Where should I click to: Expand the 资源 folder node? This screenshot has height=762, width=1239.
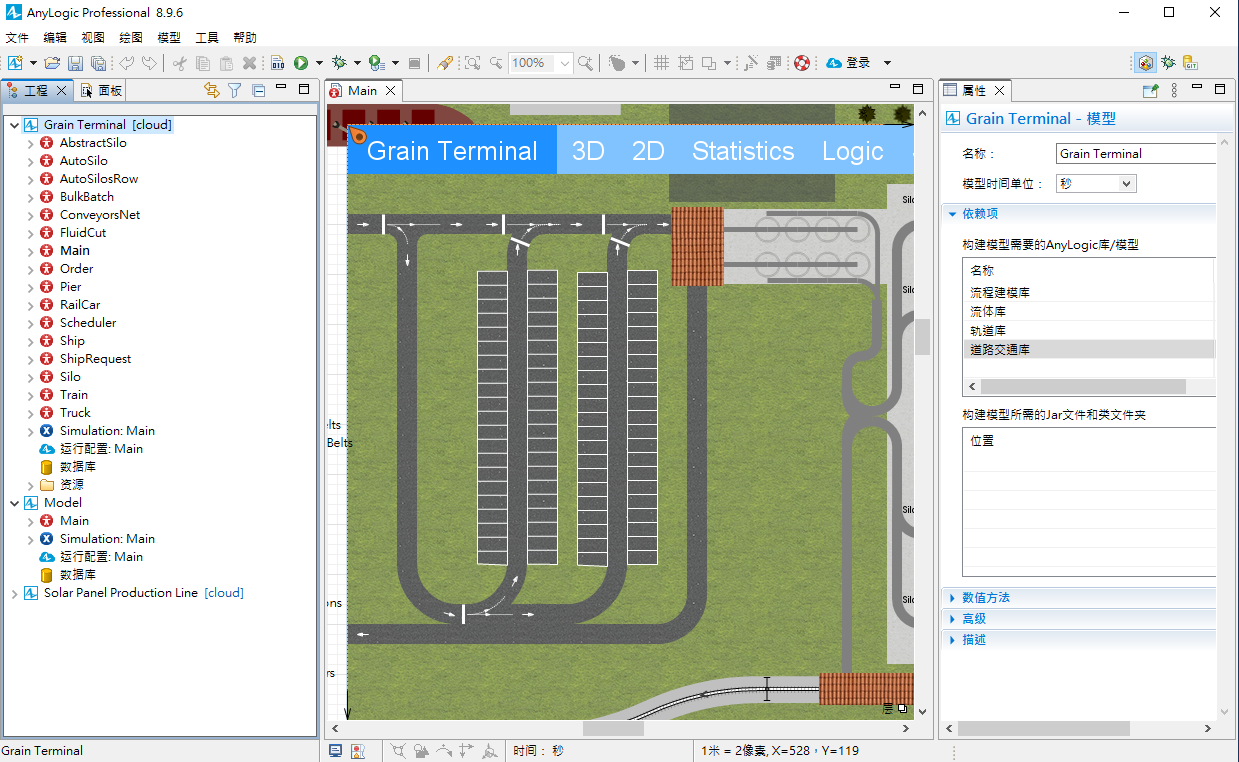pyautogui.click(x=30, y=485)
